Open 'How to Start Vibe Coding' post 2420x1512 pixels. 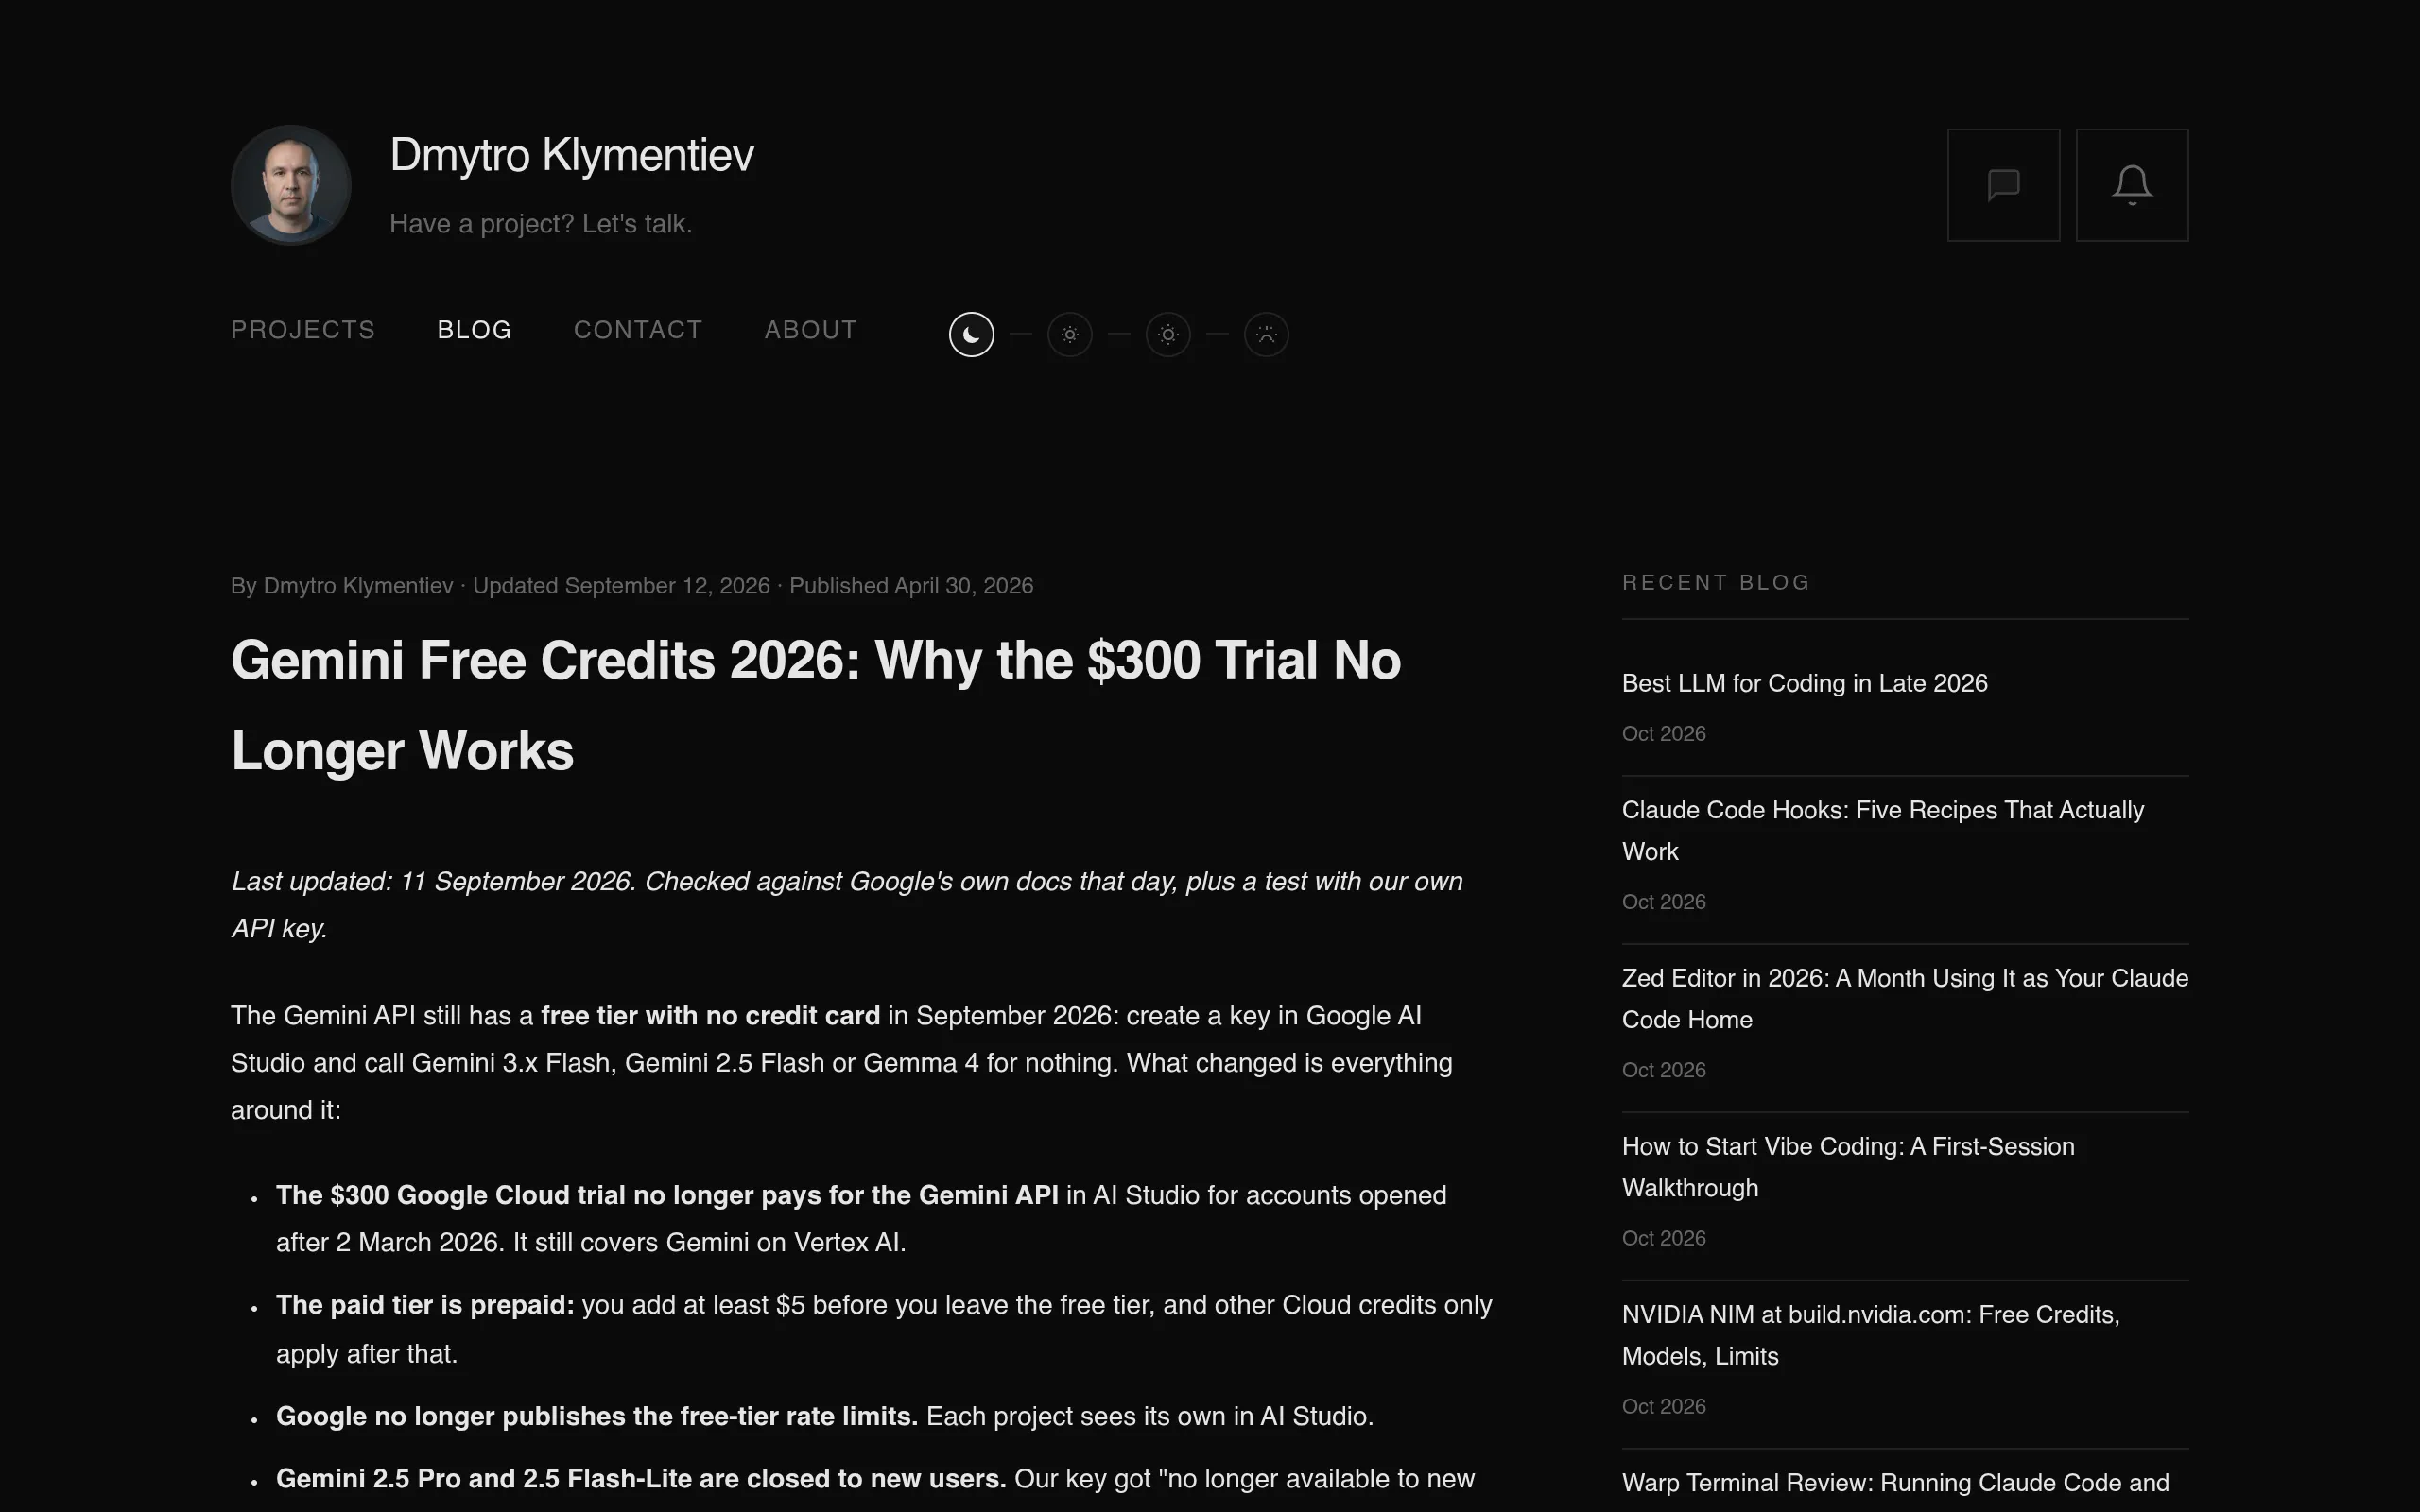(x=1848, y=1166)
